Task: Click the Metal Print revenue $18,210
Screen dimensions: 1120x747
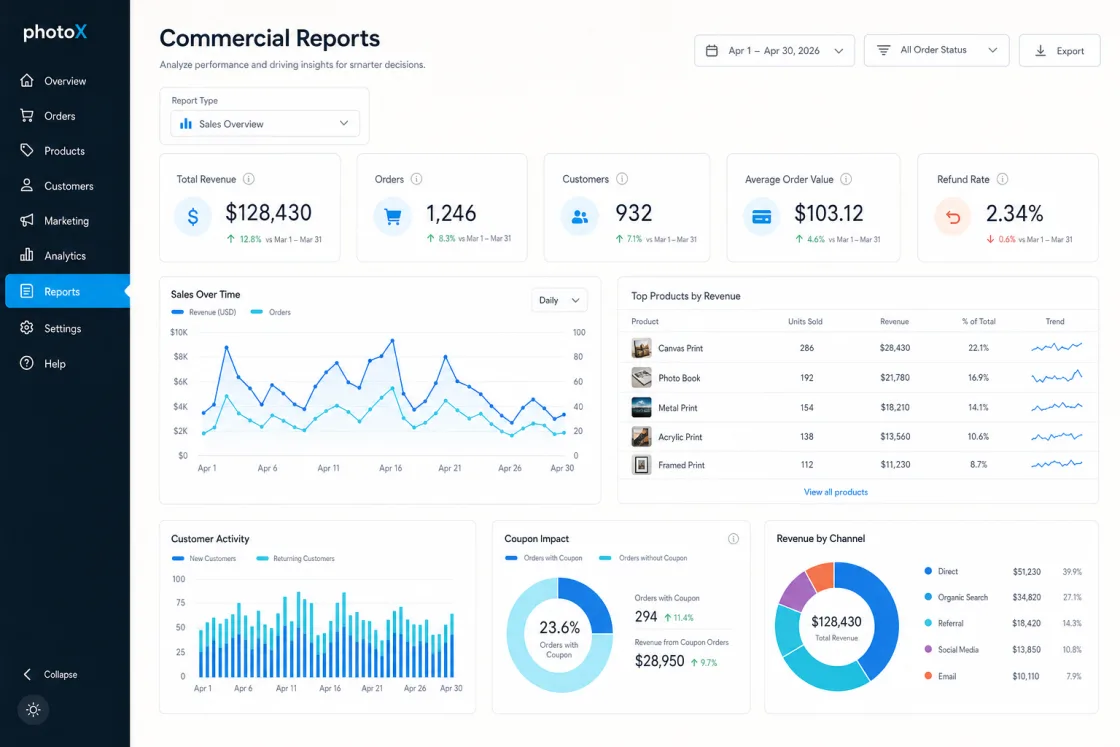Action: (x=895, y=408)
